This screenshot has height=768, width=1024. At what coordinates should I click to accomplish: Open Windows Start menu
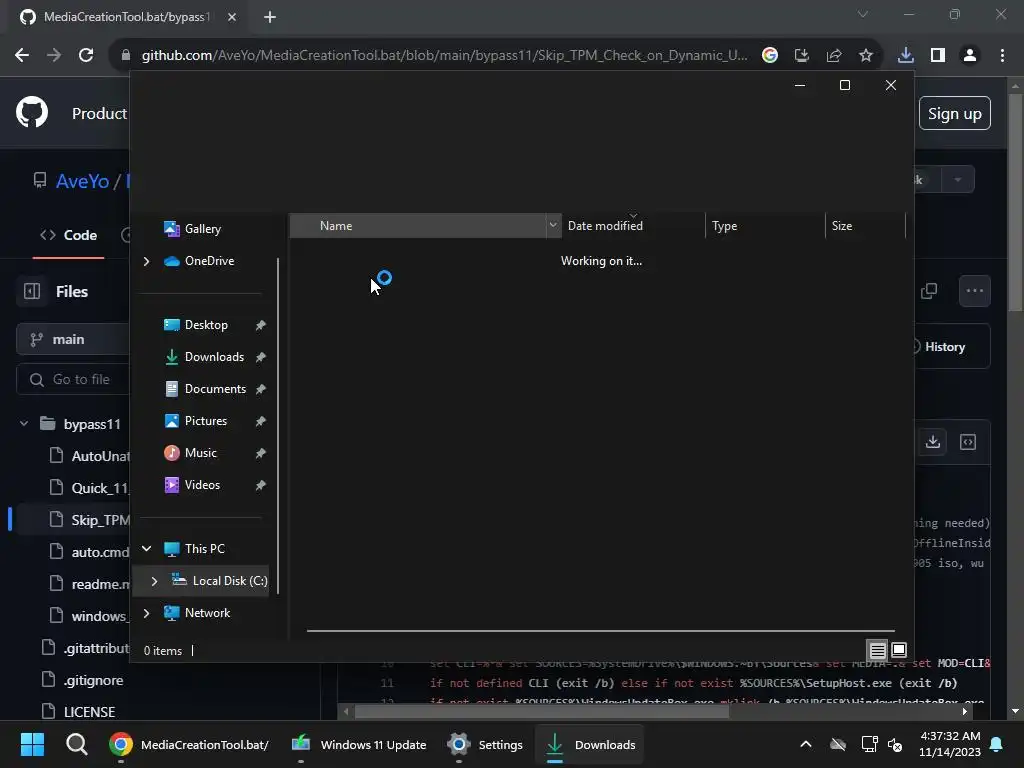(x=32, y=744)
